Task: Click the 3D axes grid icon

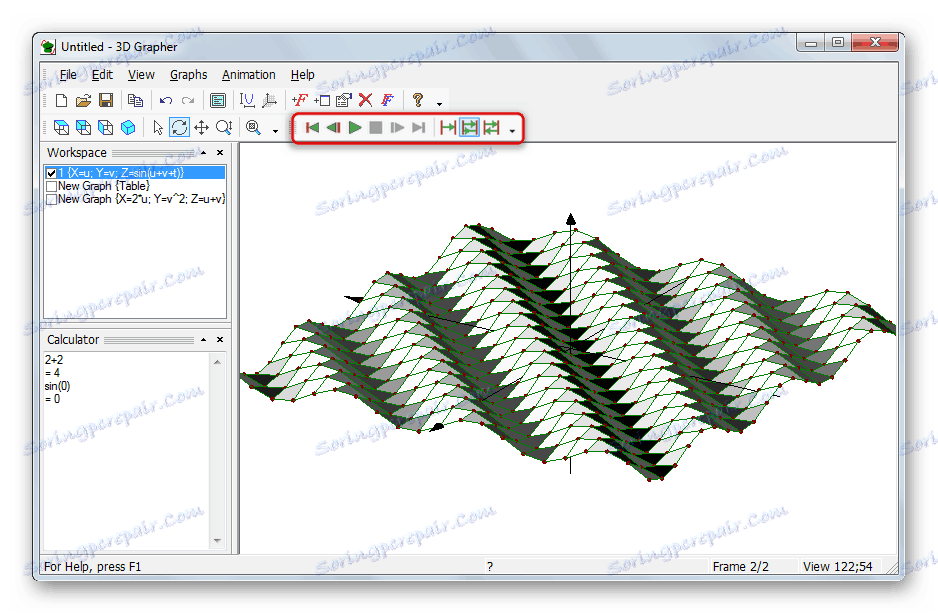Action: coord(269,101)
